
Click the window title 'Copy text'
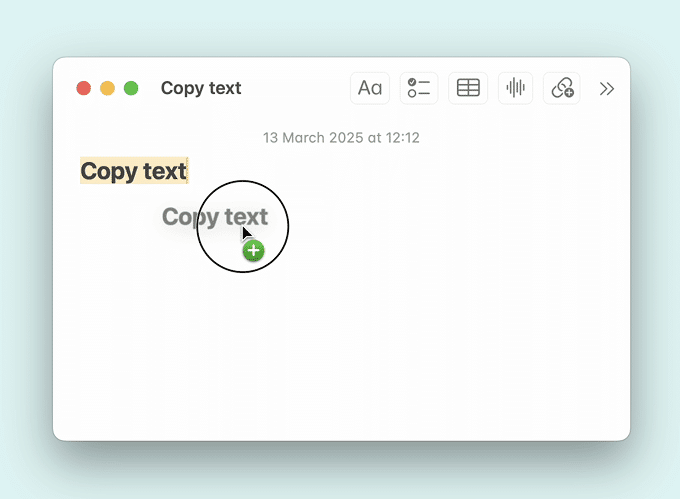201,88
